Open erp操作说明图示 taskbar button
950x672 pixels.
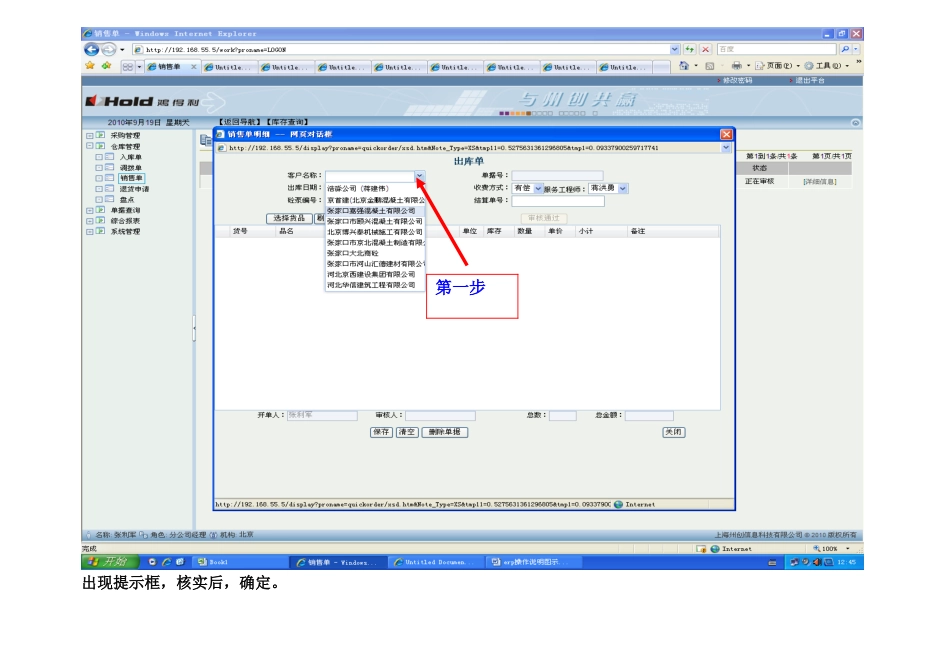click(x=535, y=562)
